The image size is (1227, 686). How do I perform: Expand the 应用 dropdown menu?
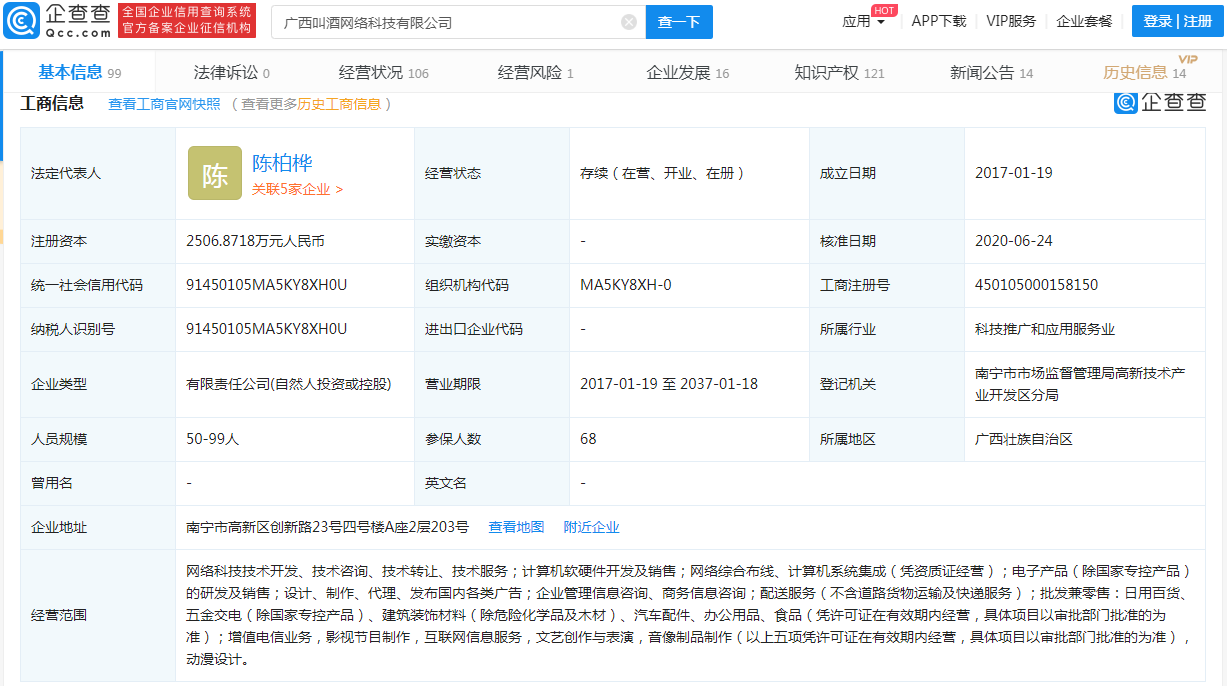pos(864,21)
